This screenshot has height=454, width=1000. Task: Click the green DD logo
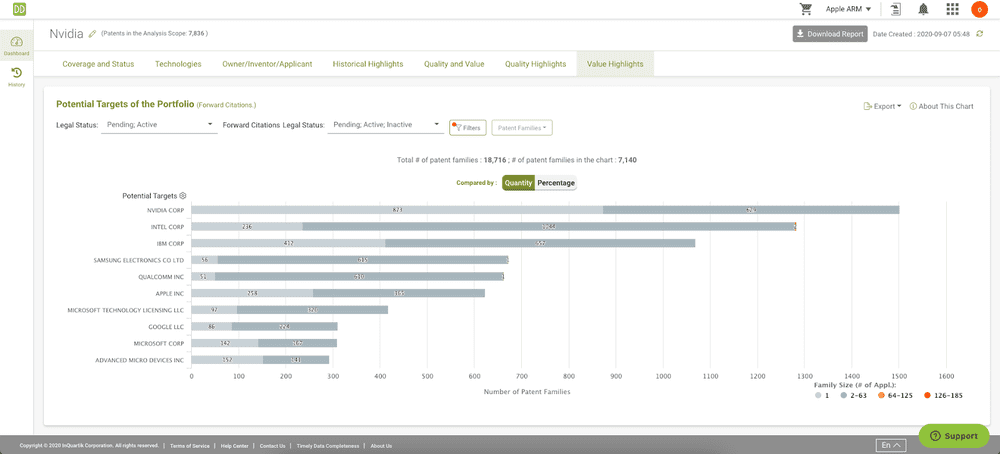pos(18,9)
